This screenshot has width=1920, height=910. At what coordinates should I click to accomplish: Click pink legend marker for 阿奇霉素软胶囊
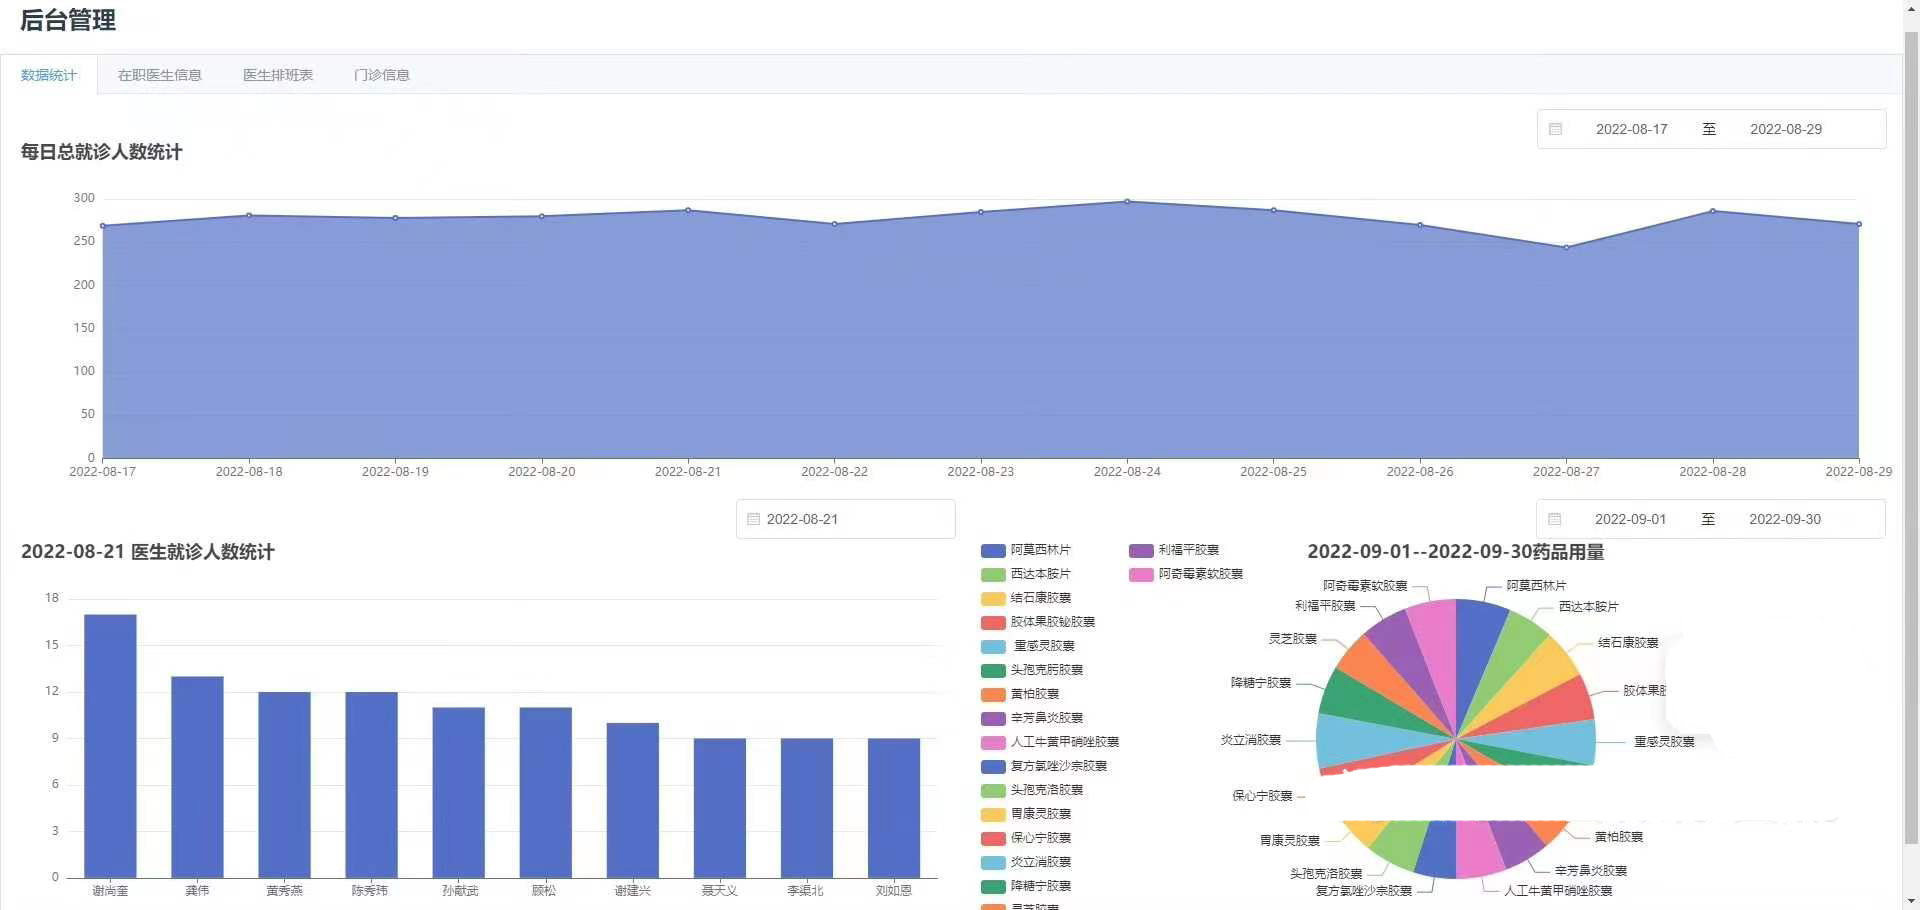coord(1140,574)
